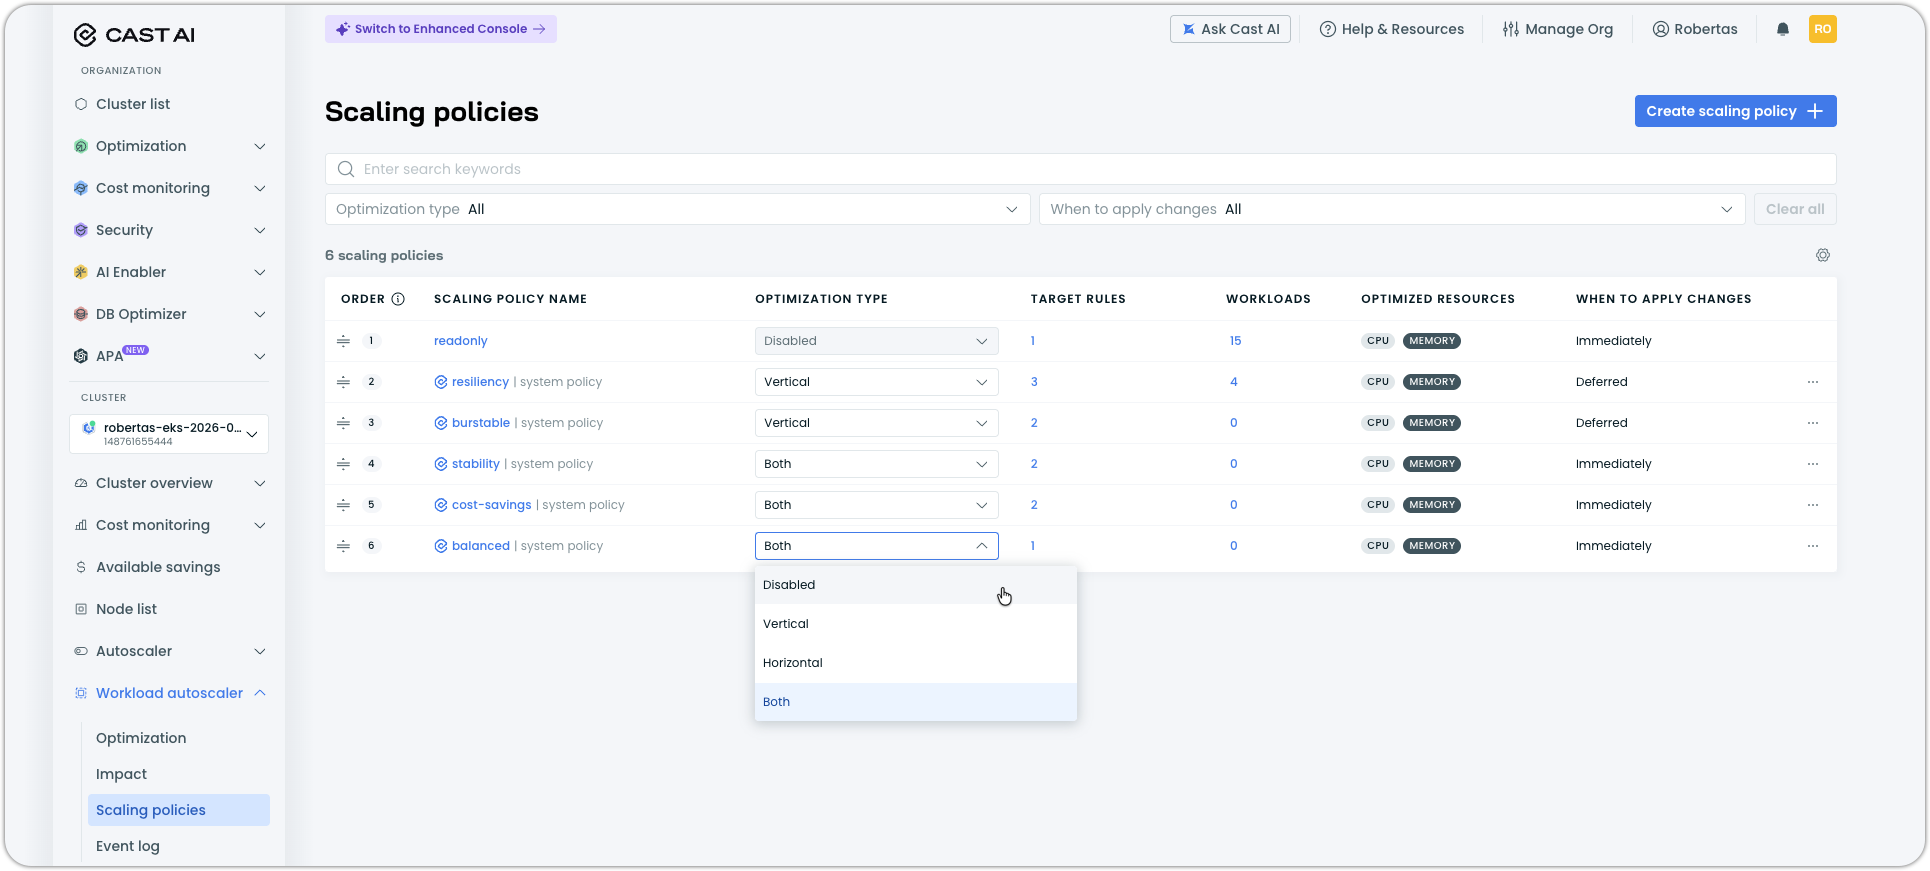Viewport: 1930px width, 871px height.
Task: Collapse the Workload autoscaler section
Action: tap(260, 693)
